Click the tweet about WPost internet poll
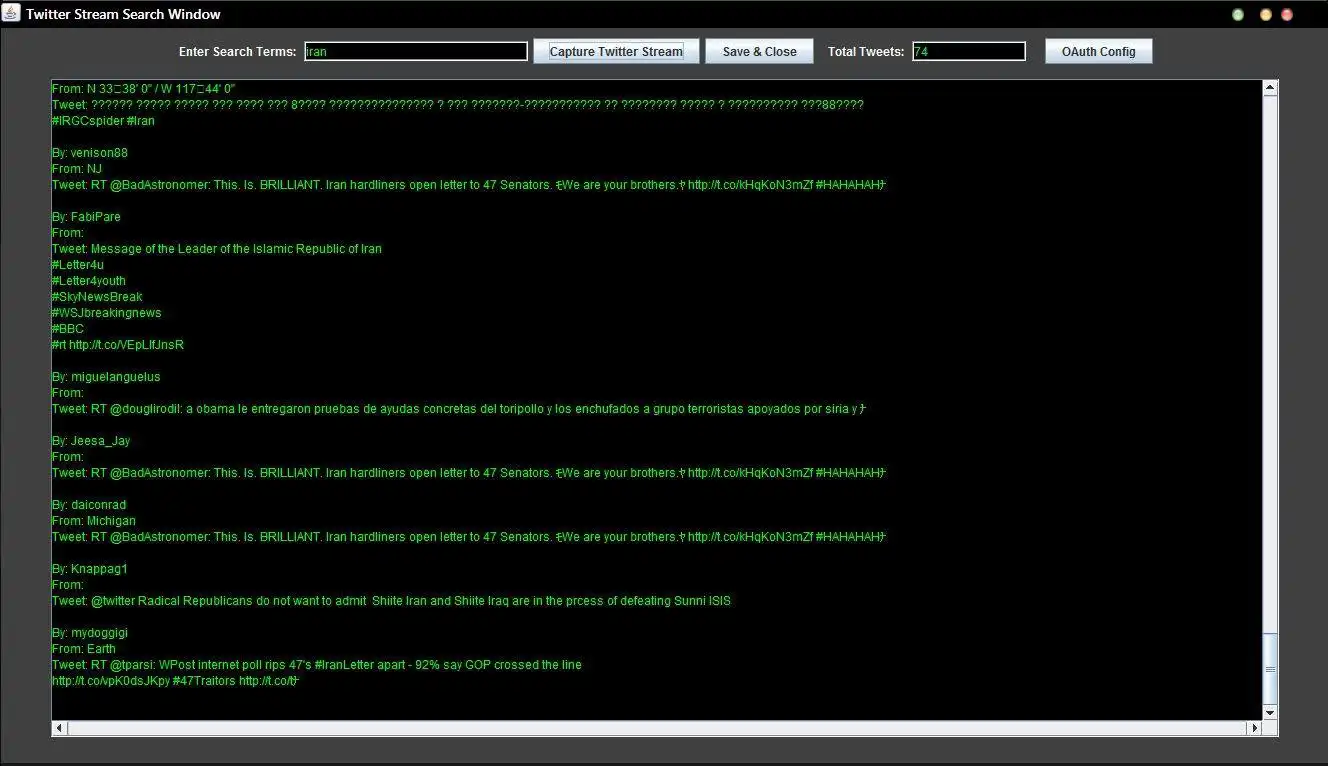The image size is (1328, 766). tap(317, 665)
